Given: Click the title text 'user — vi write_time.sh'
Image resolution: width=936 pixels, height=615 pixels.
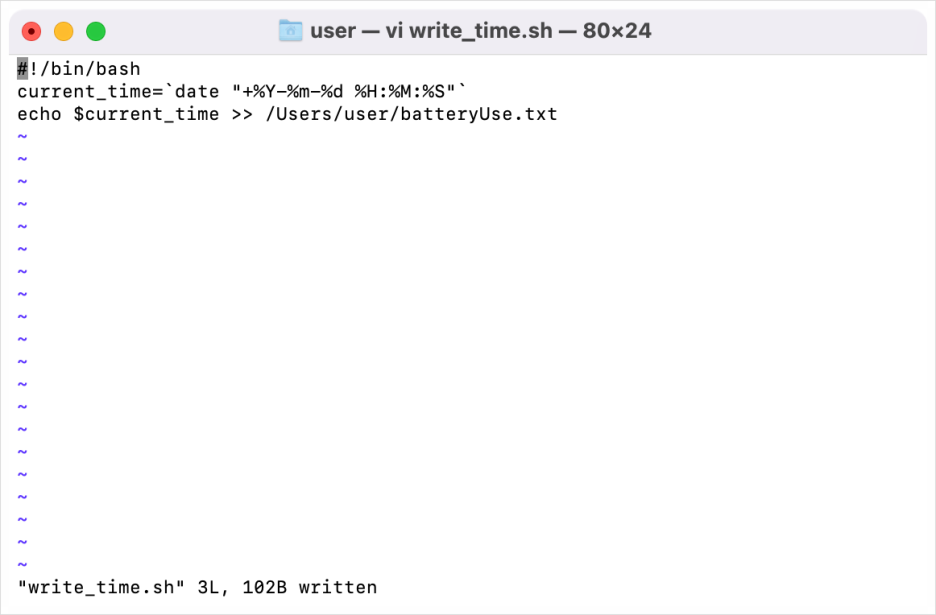Looking at the screenshot, I should pyautogui.click(x=431, y=30).
